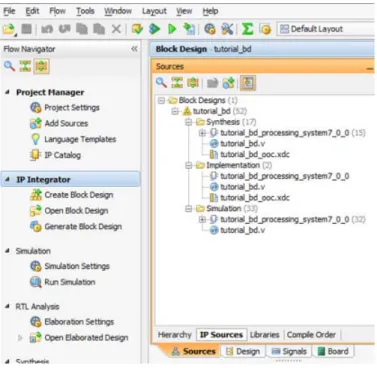Open the Layout menu

[154, 11]
